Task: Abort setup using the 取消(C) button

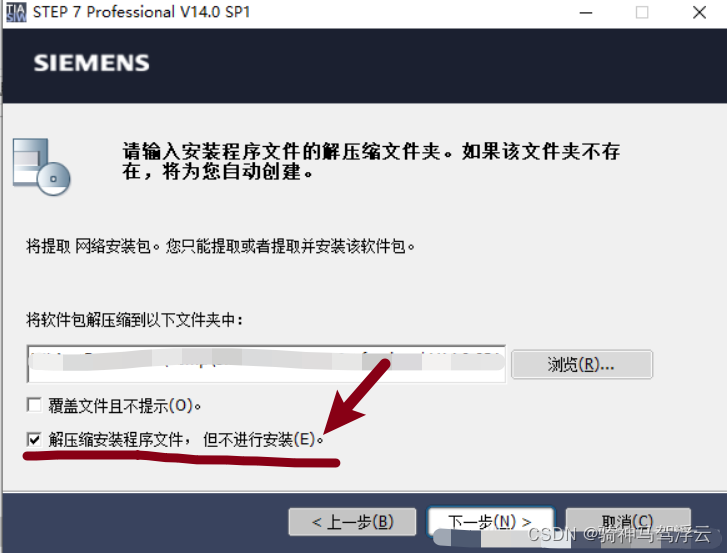Action: click(628, 522)
